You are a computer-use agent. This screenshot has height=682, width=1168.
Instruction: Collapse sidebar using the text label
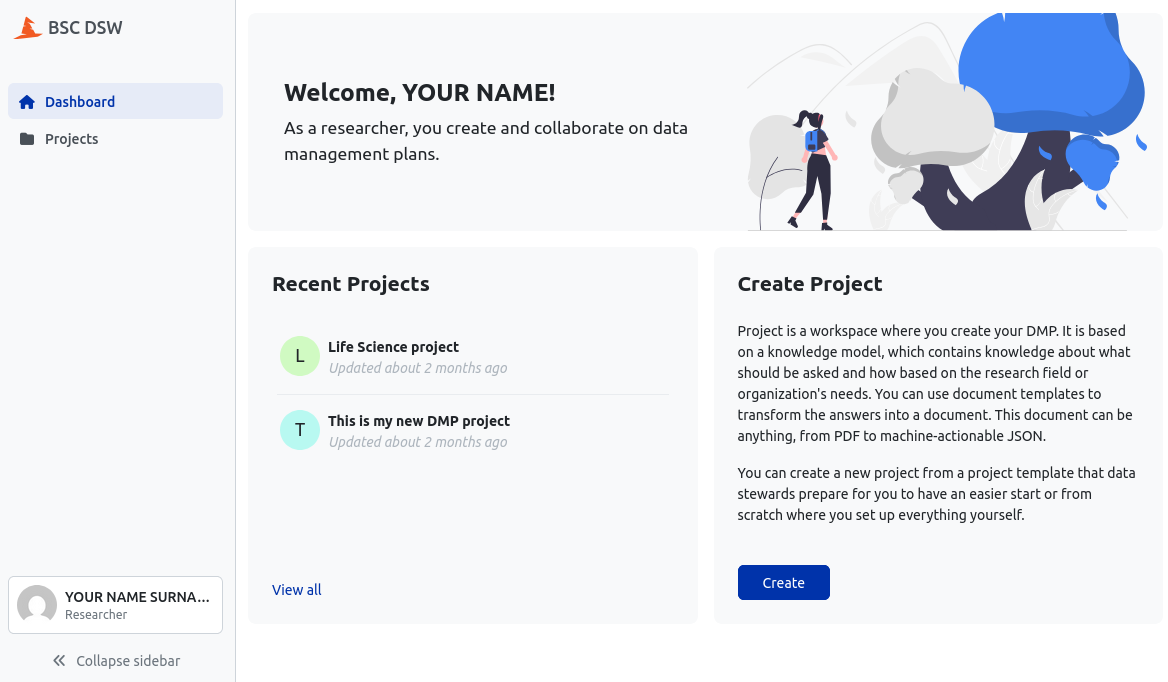pos(128,661)
